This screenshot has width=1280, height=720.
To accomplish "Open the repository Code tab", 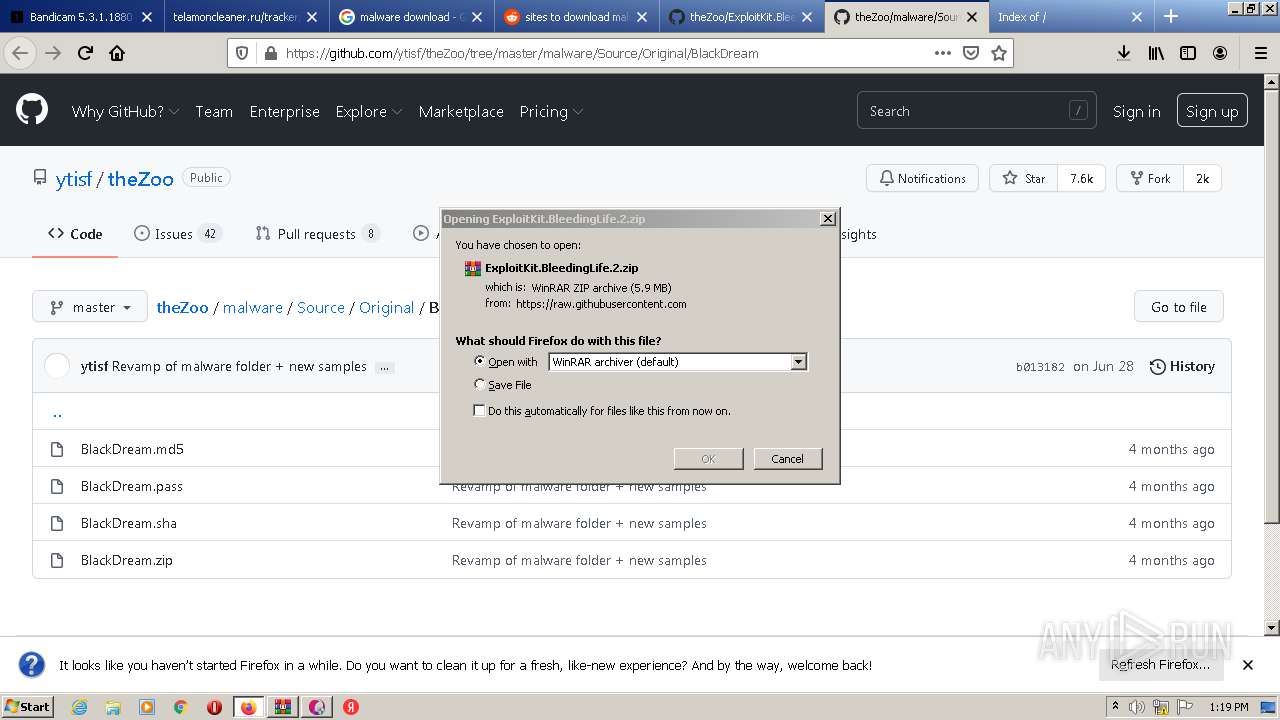I will coord(75,234).
